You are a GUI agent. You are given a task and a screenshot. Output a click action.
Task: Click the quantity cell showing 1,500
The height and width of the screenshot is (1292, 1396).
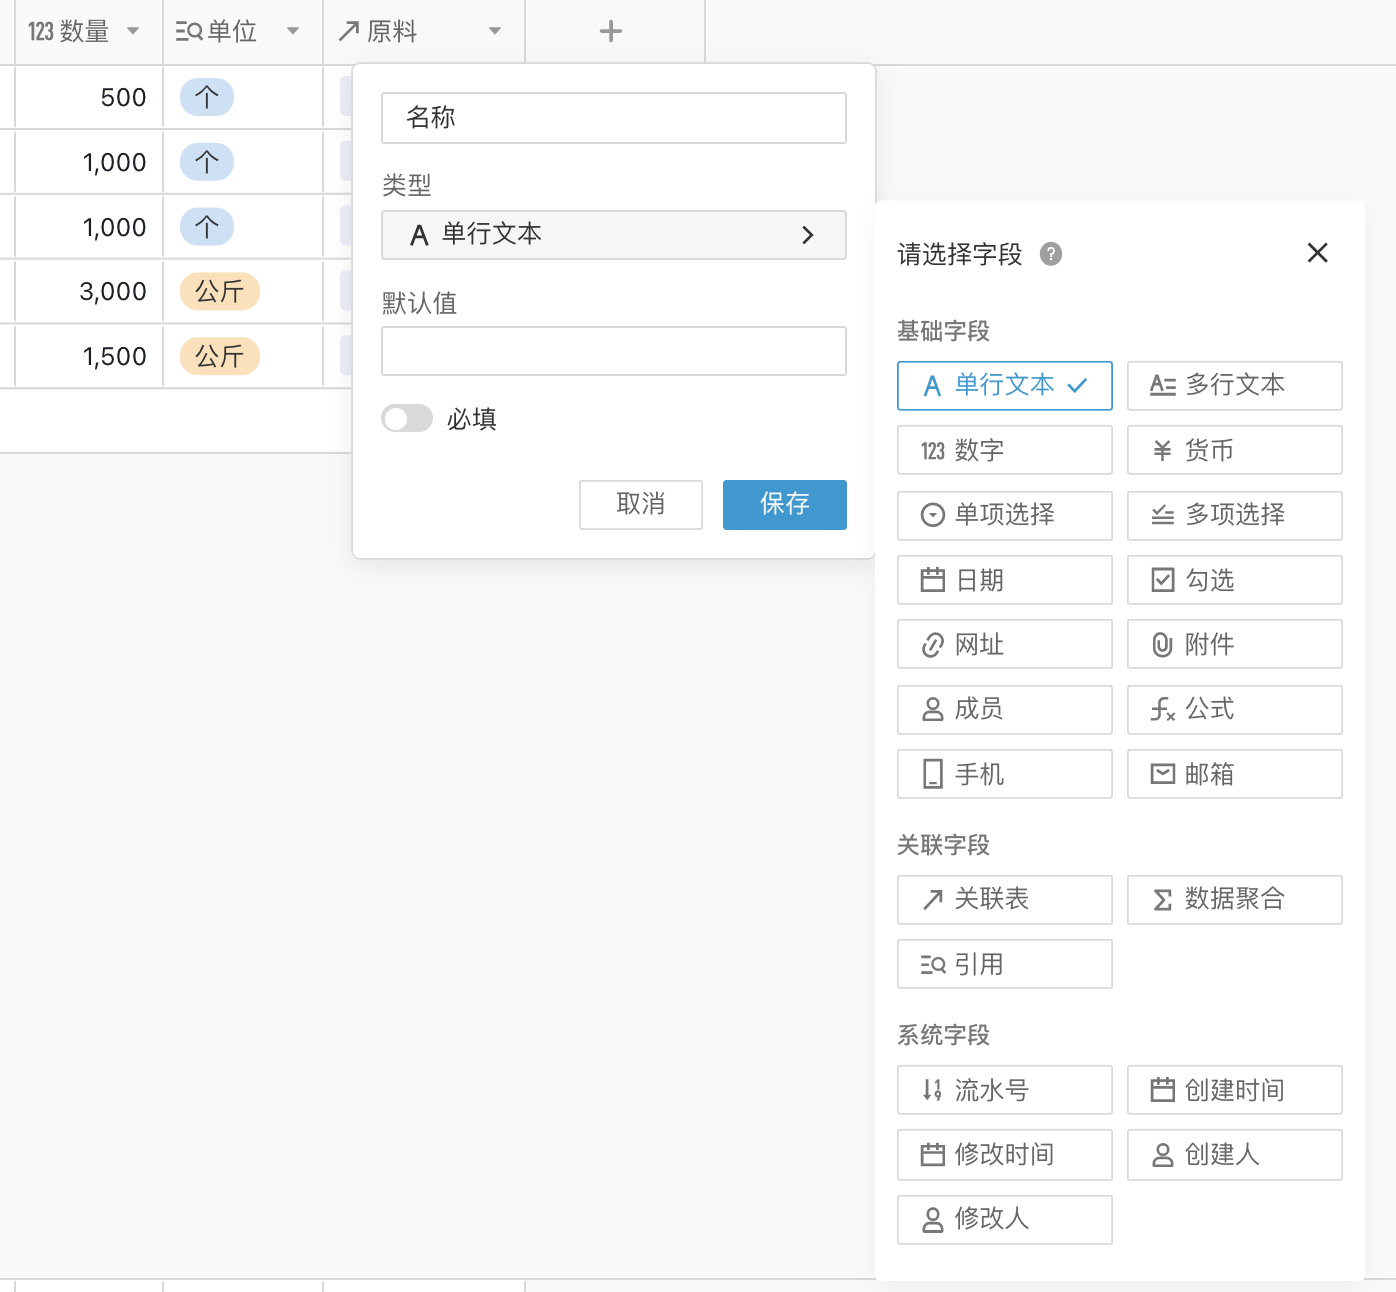click(89, 356)
